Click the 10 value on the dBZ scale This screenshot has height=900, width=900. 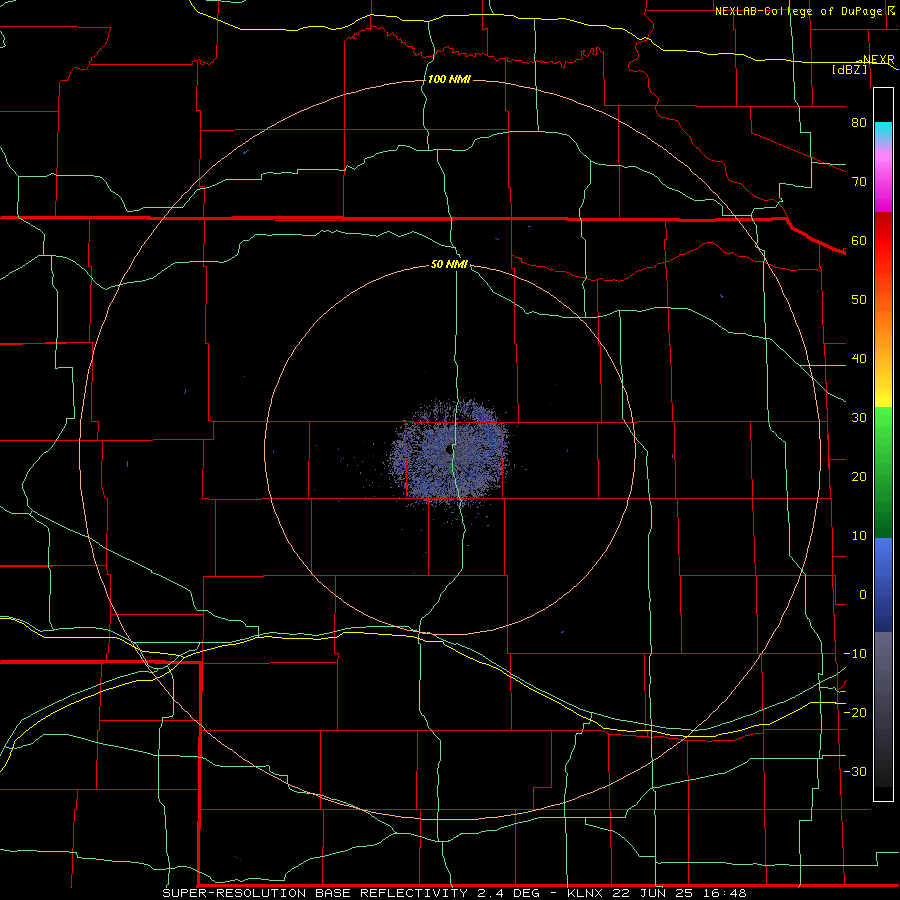point(859,536)
